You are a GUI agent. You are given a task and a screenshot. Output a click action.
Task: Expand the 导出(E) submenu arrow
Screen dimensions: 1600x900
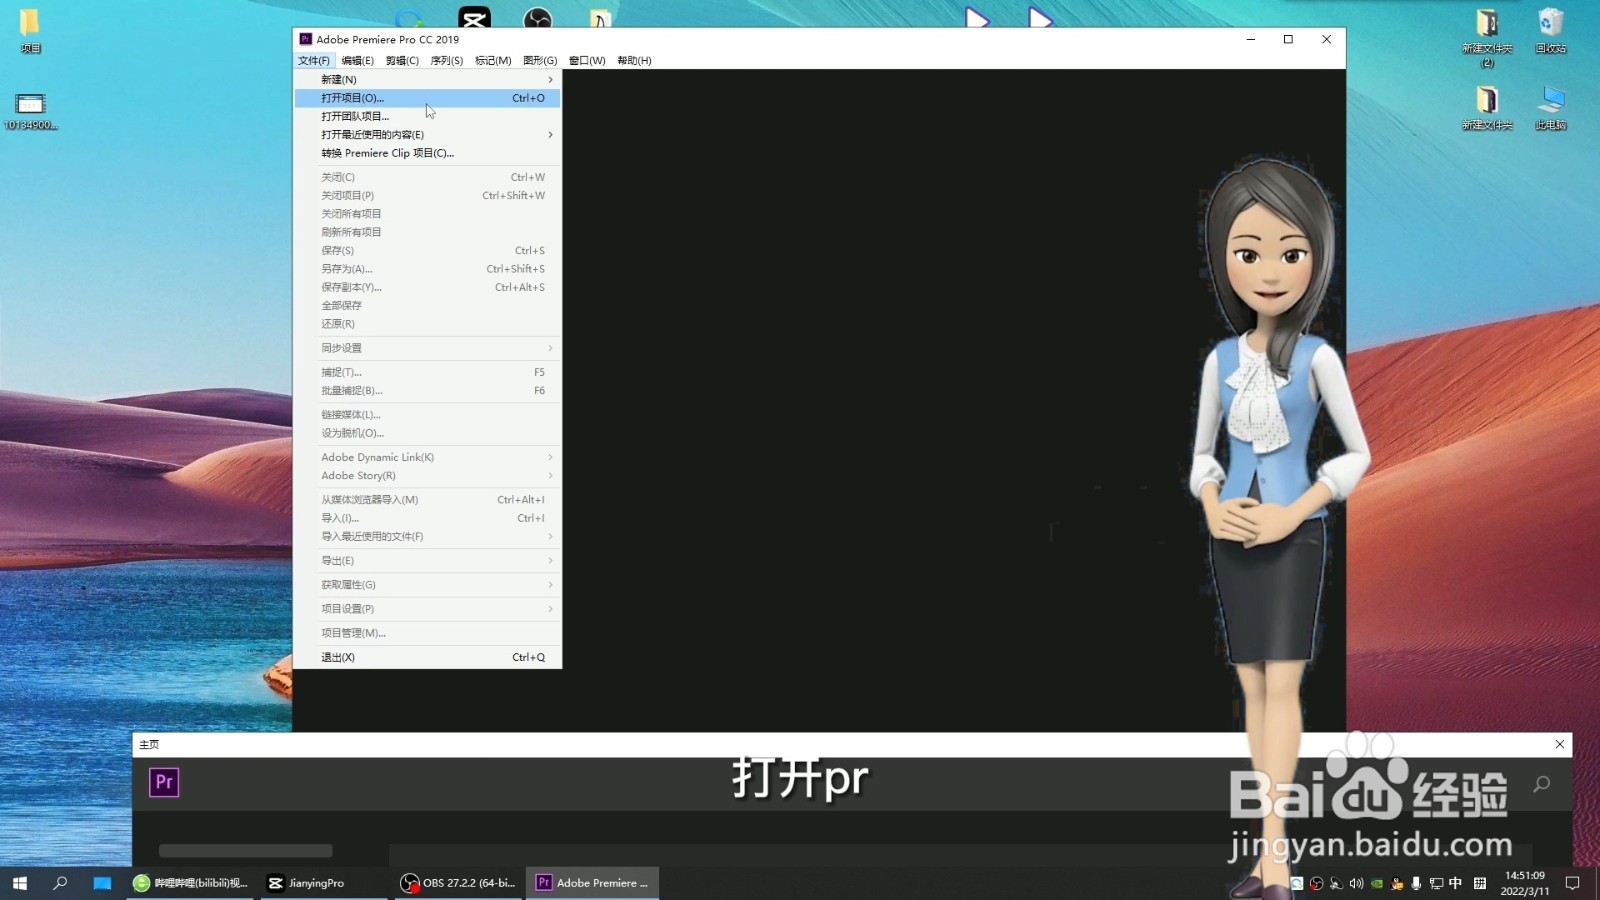tap(550, 561)
